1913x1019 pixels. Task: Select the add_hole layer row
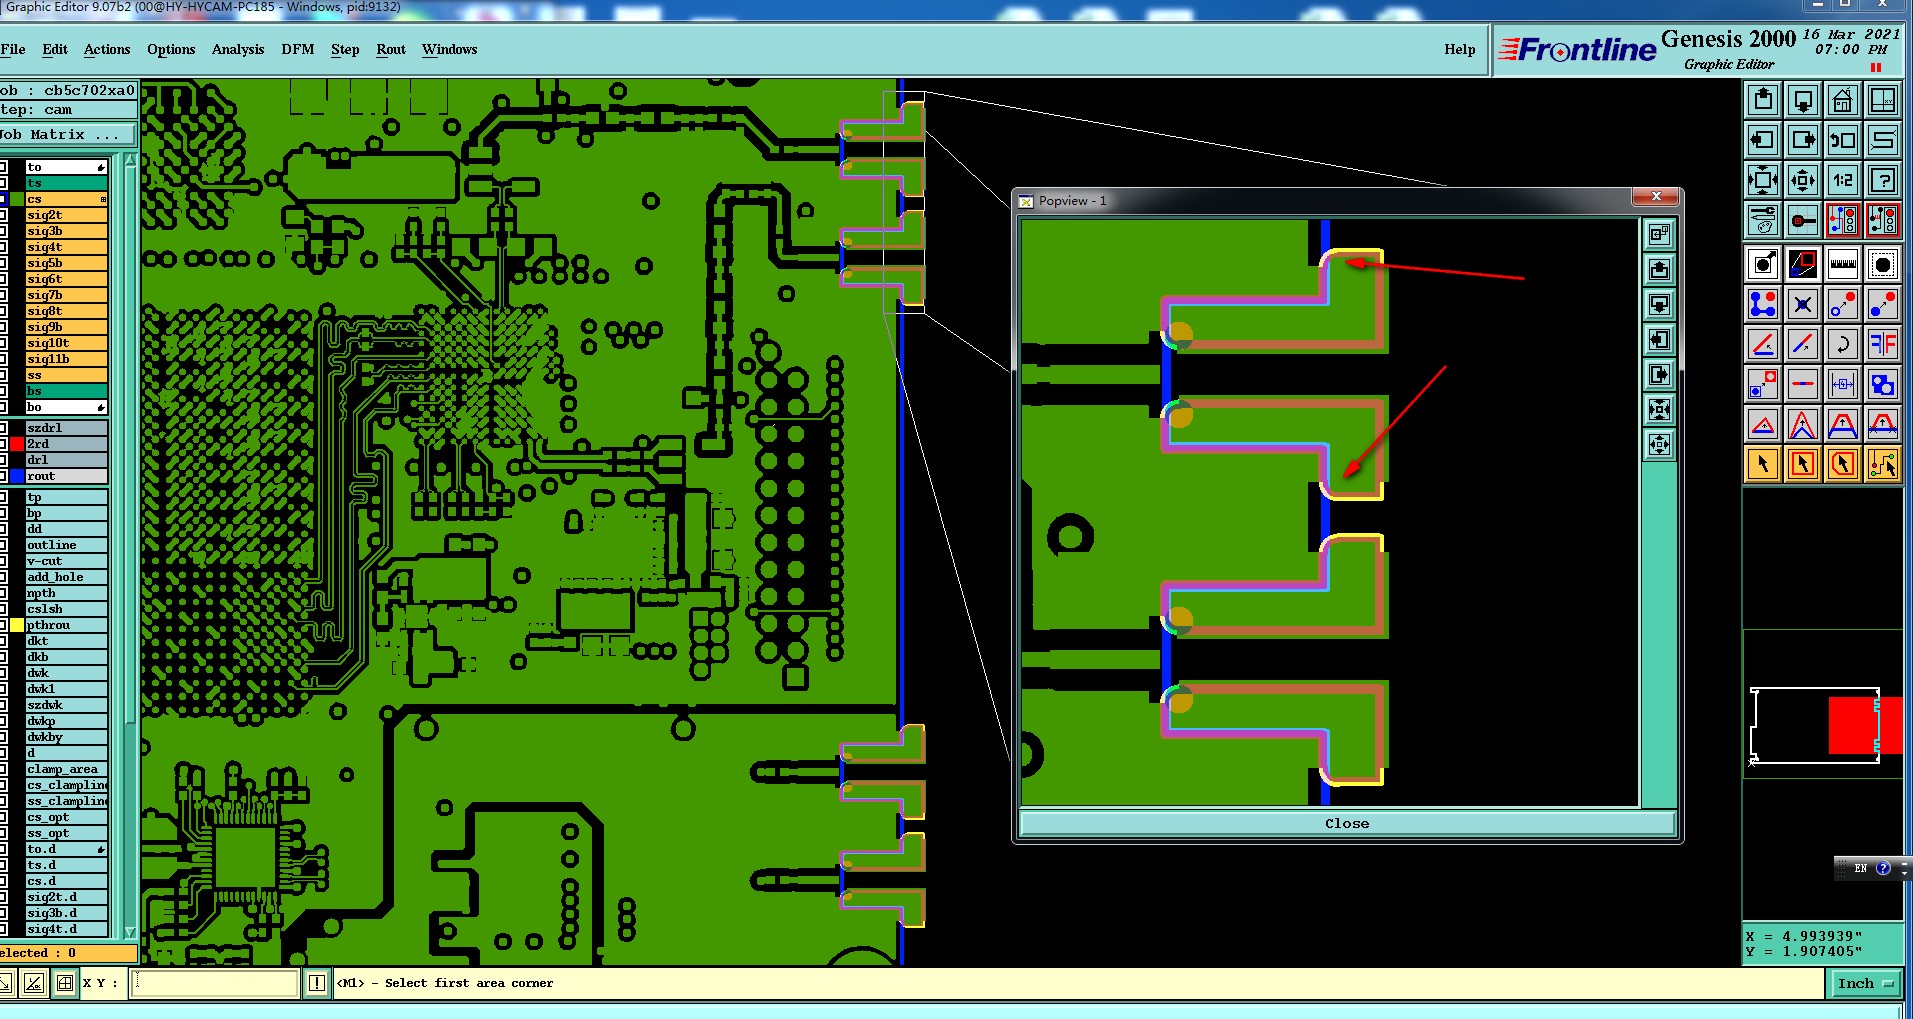66,577
